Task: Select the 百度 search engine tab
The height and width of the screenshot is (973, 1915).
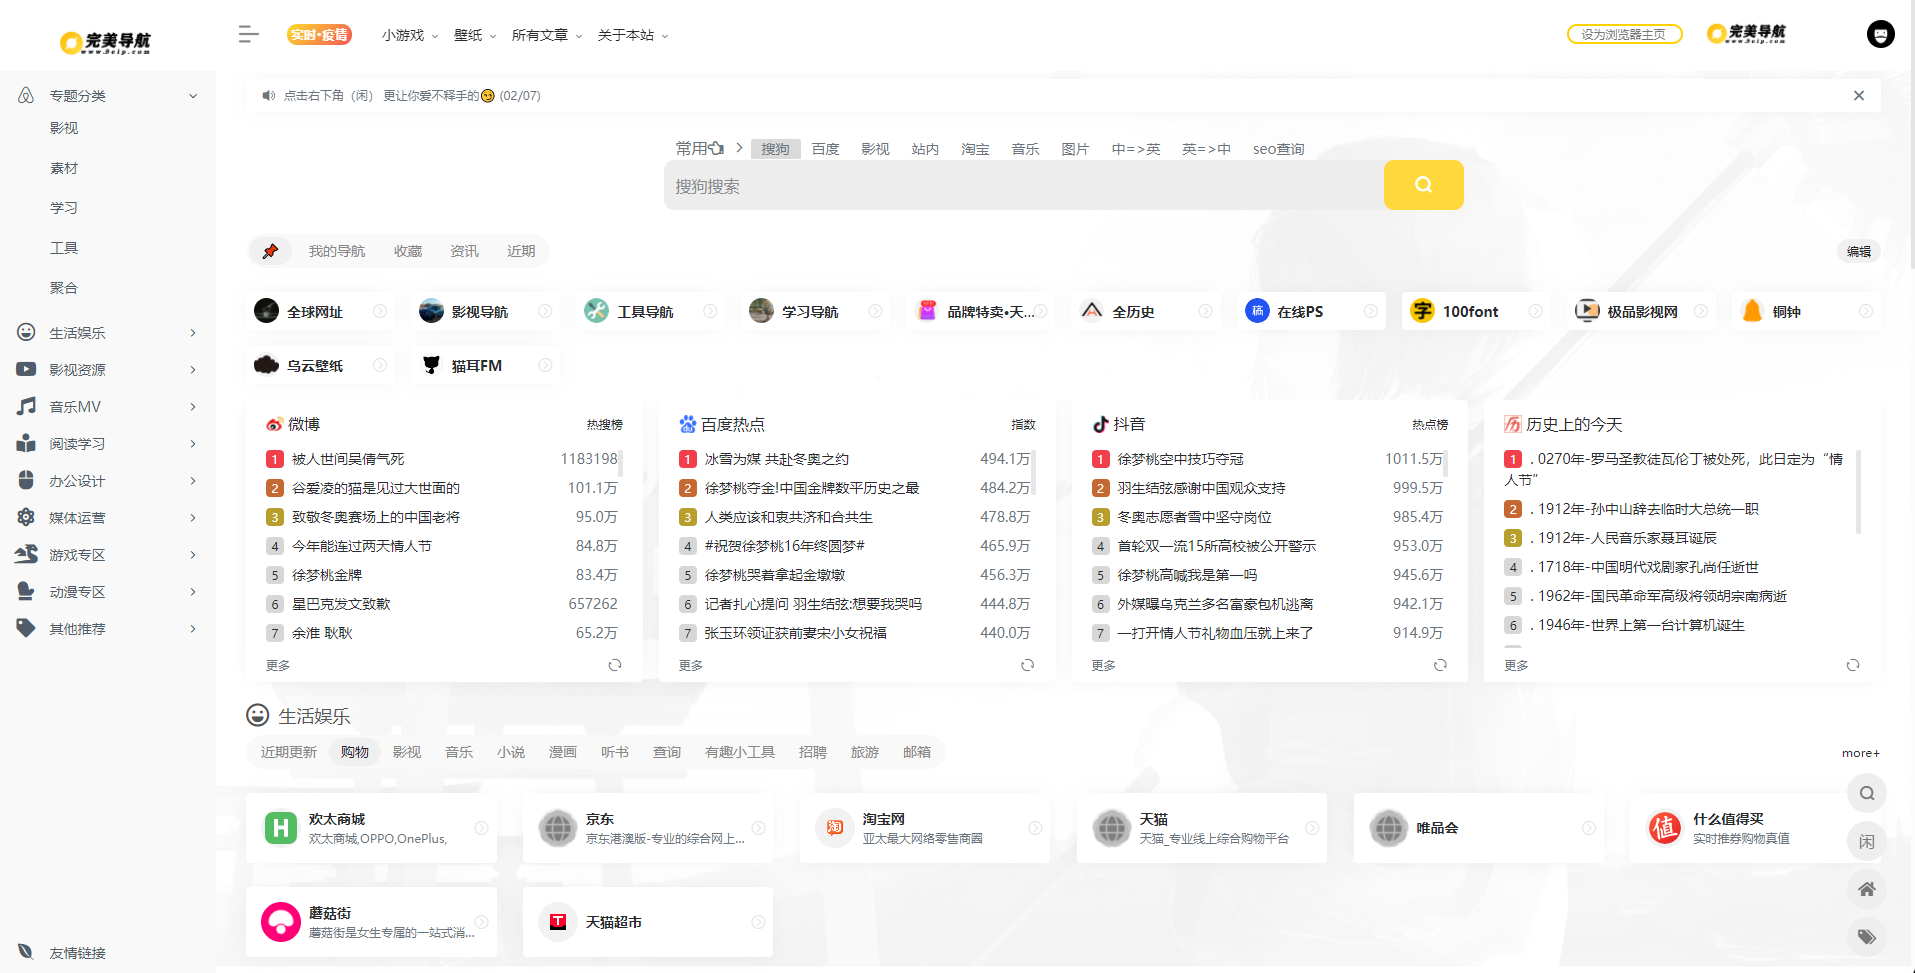Action: pyautogui.click(x=825, y=149)
